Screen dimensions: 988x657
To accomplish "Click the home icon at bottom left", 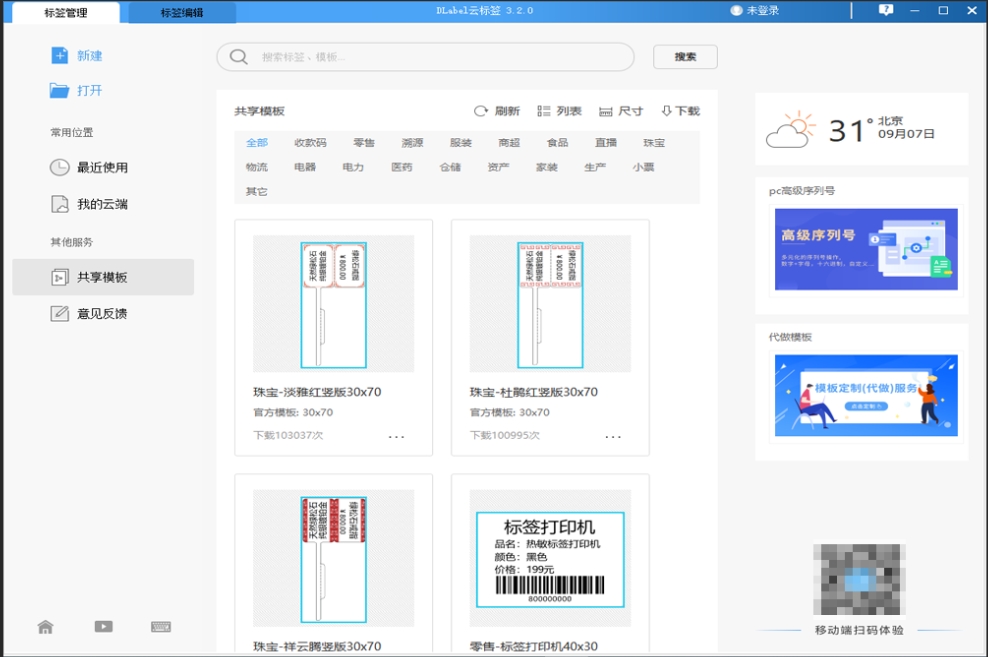I will pos(45,627).
